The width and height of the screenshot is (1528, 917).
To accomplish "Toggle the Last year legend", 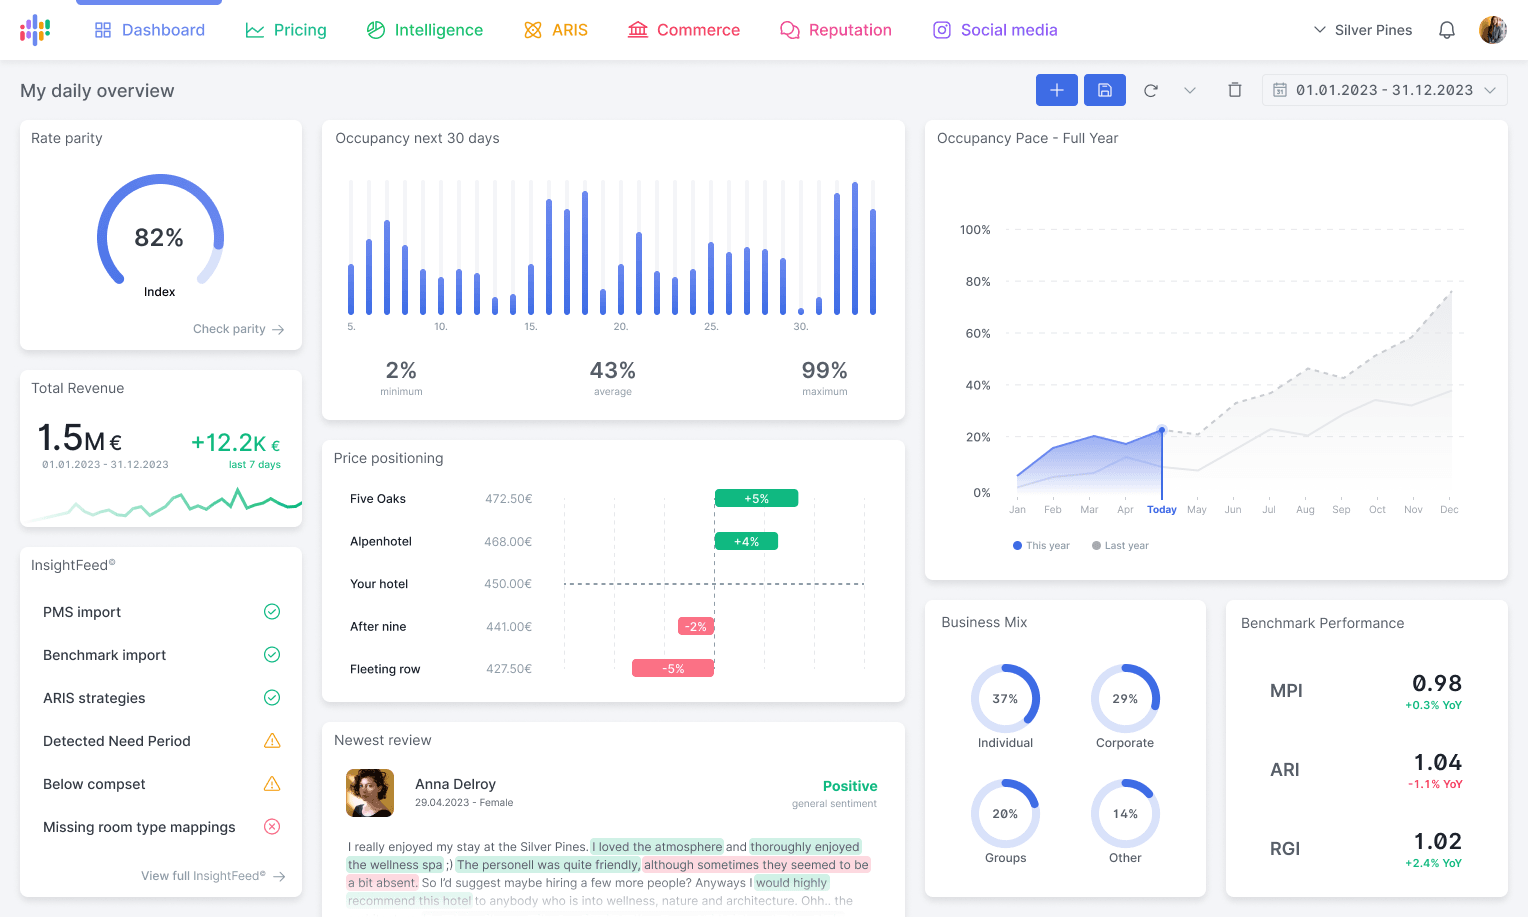I will click(1119, 545).
